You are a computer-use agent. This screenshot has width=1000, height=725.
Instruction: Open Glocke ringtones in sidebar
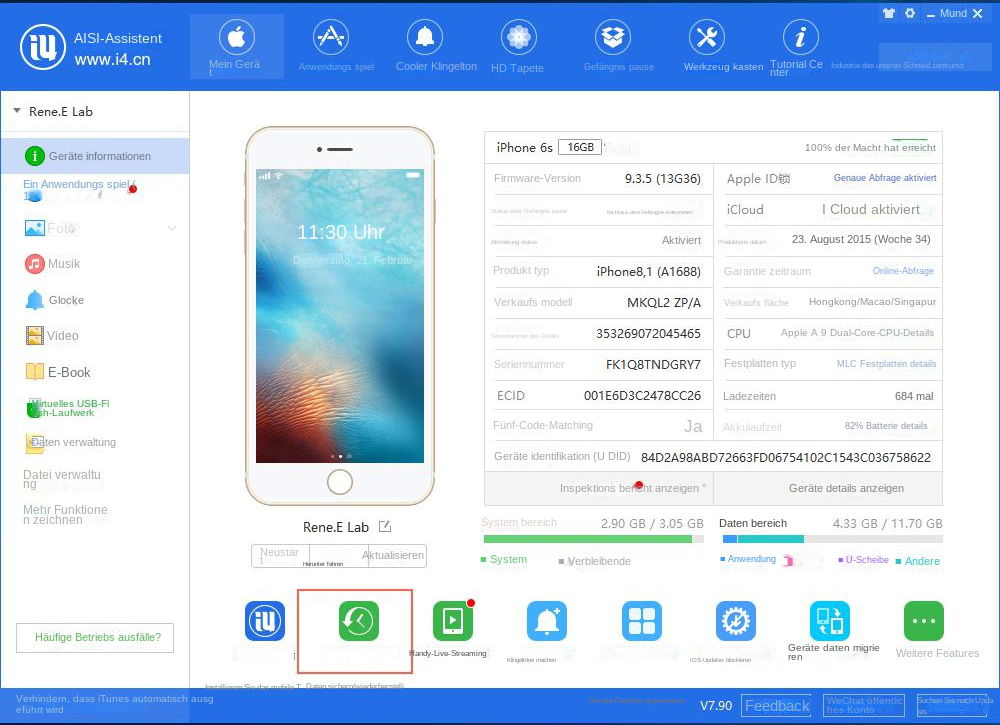(54, 300)
